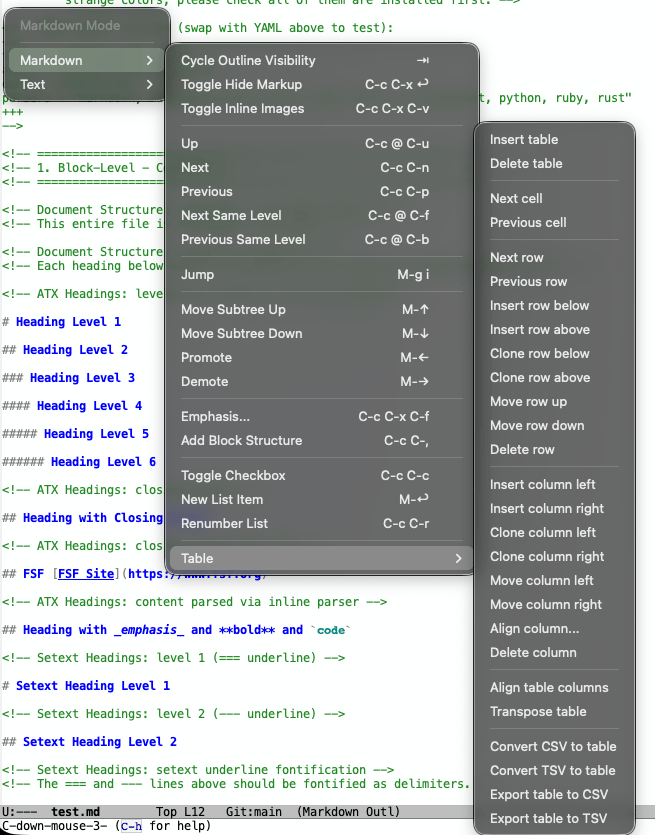The width and height of the screenshot is (655, 835).
Task: Choose Renumber List
Action: coord(322,523)
